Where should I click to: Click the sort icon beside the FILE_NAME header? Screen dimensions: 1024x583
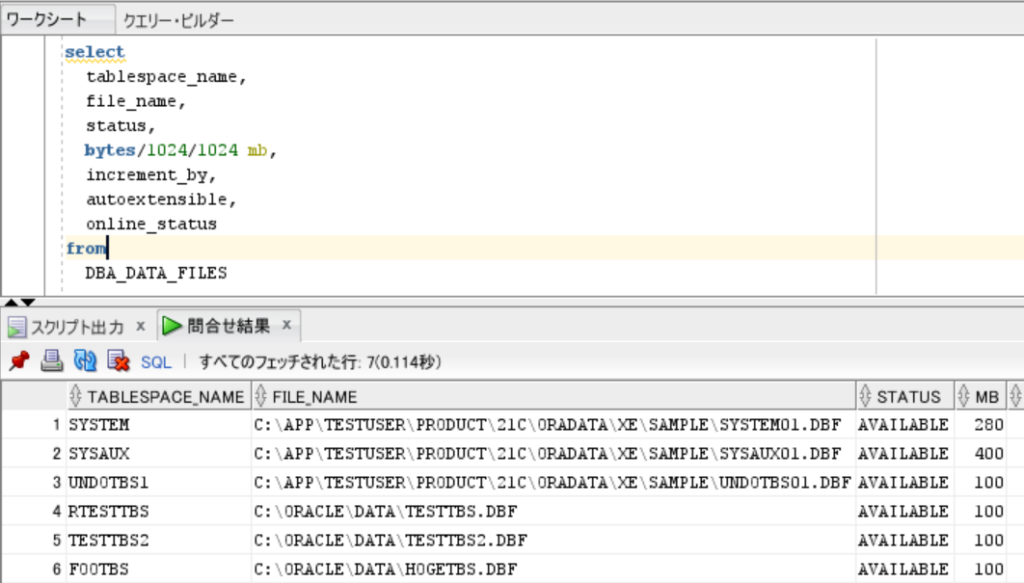click(261, 397)
